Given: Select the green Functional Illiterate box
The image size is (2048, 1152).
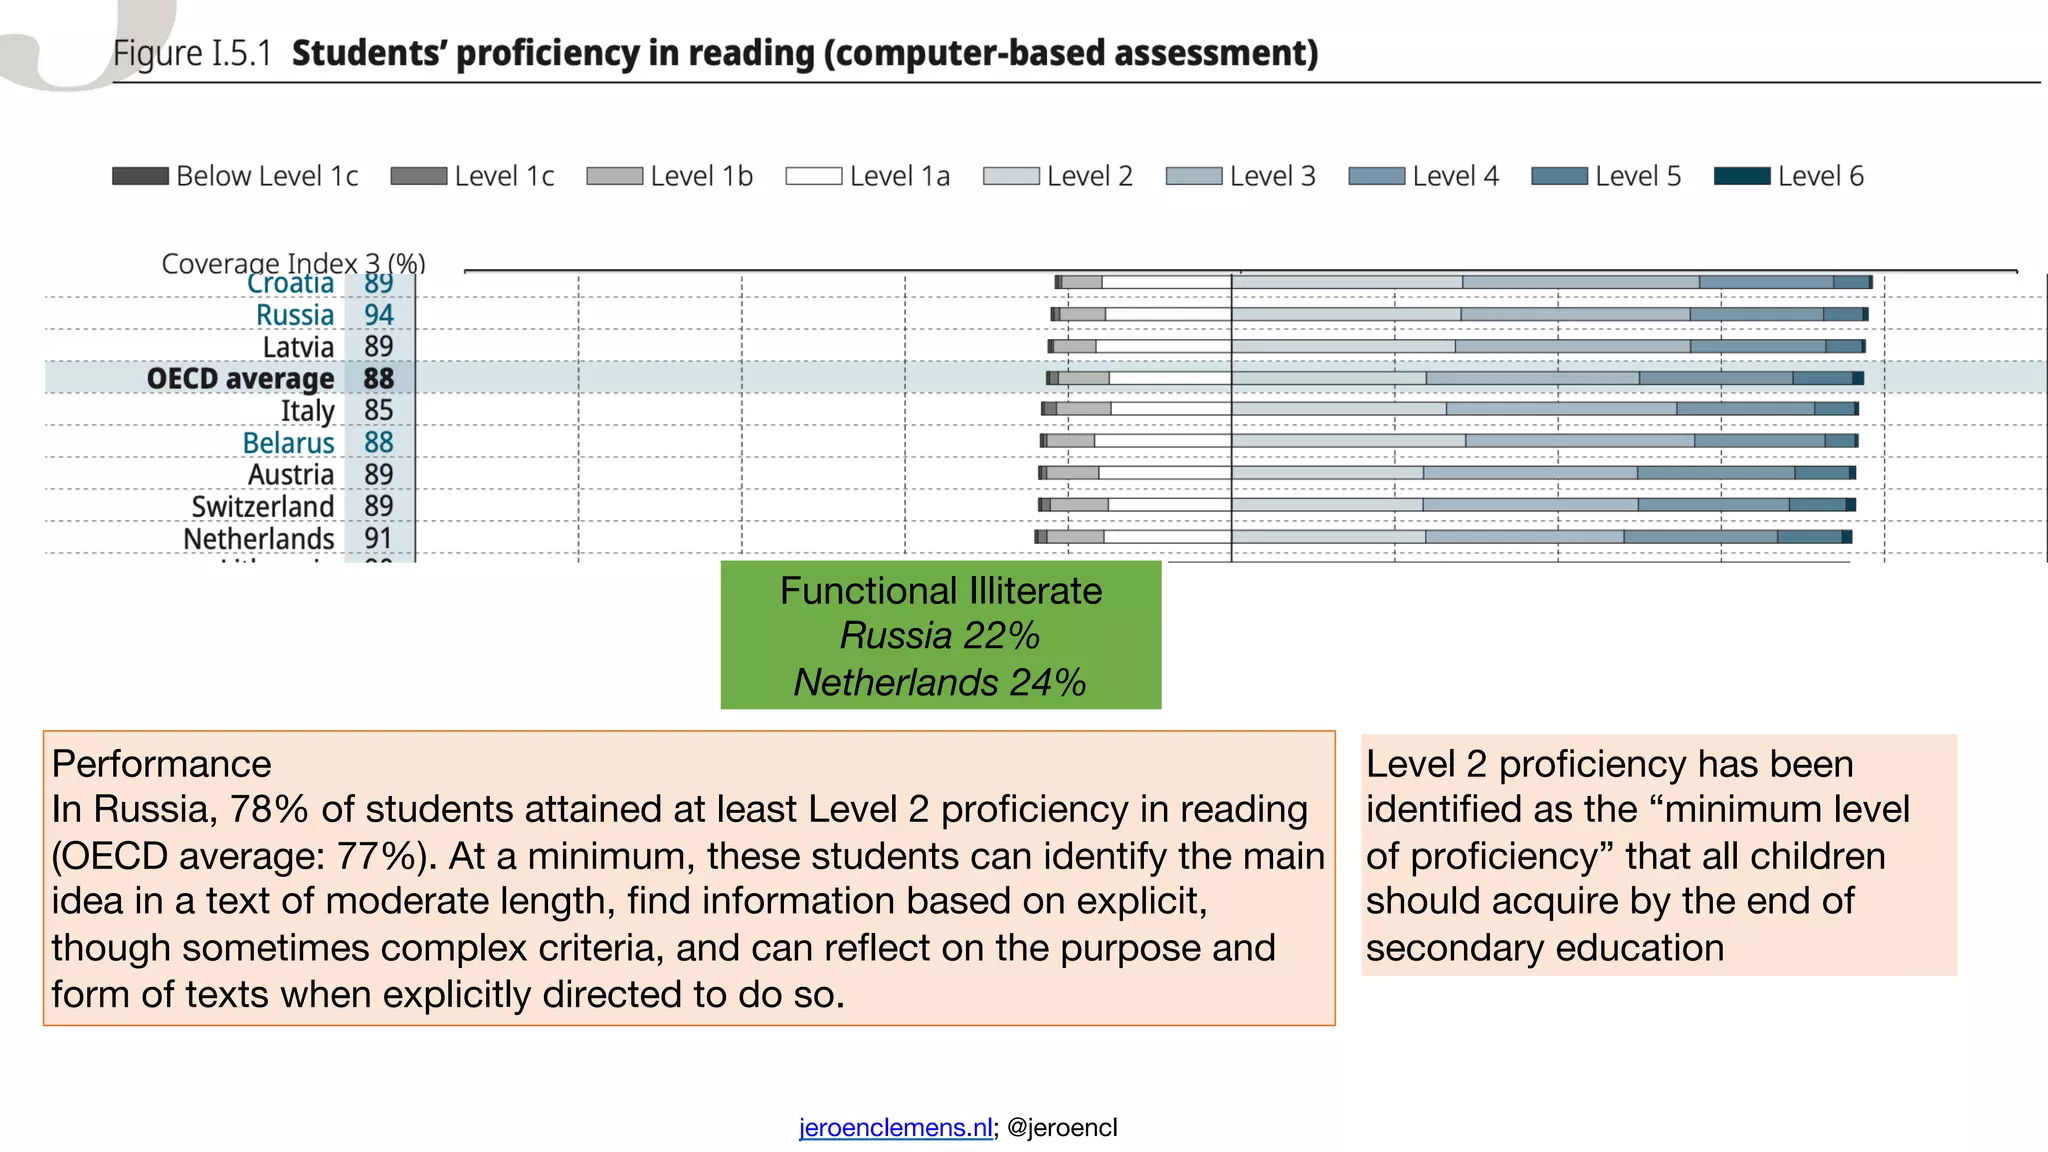Looking at the screenshot, I should pyautogui.click(x=940, y=635).
